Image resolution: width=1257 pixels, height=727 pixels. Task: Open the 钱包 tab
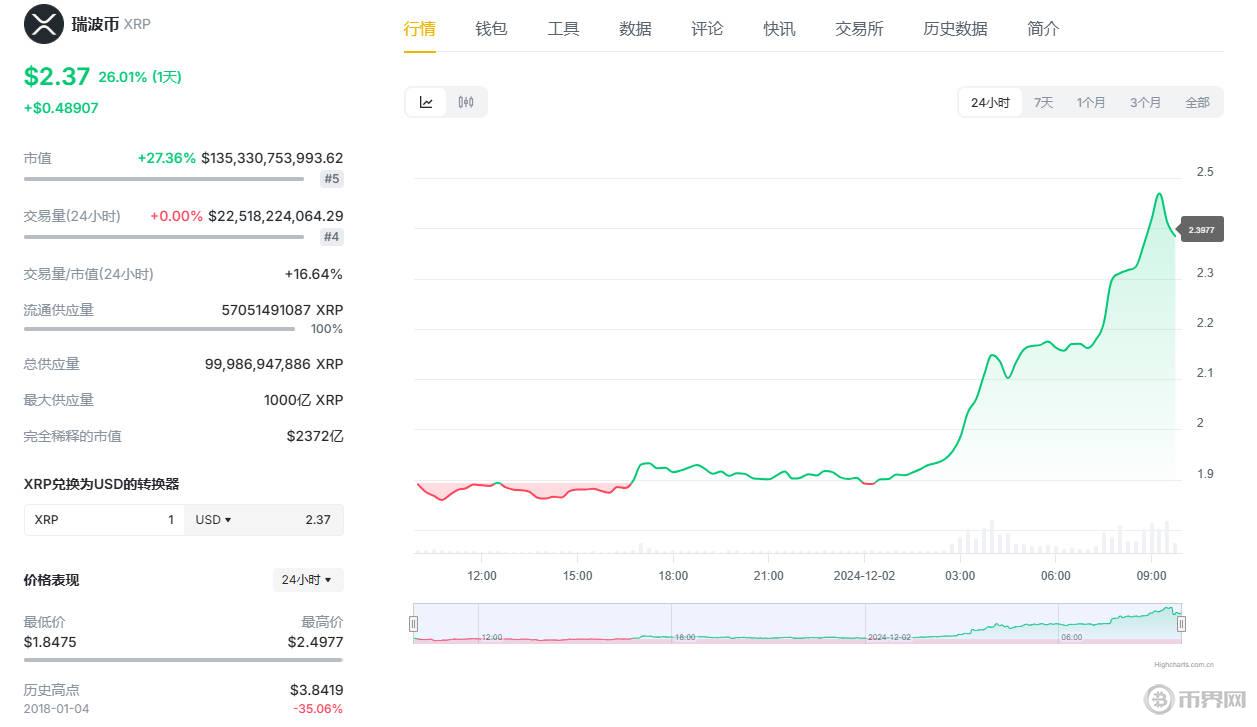[491, 29]
